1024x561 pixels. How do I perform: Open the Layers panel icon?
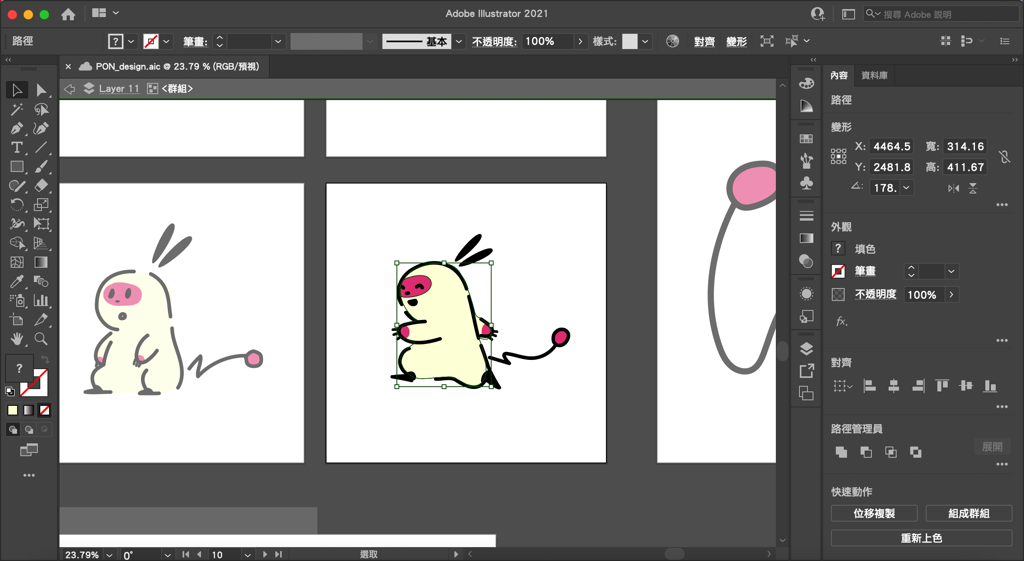click(x=806, y=349)
